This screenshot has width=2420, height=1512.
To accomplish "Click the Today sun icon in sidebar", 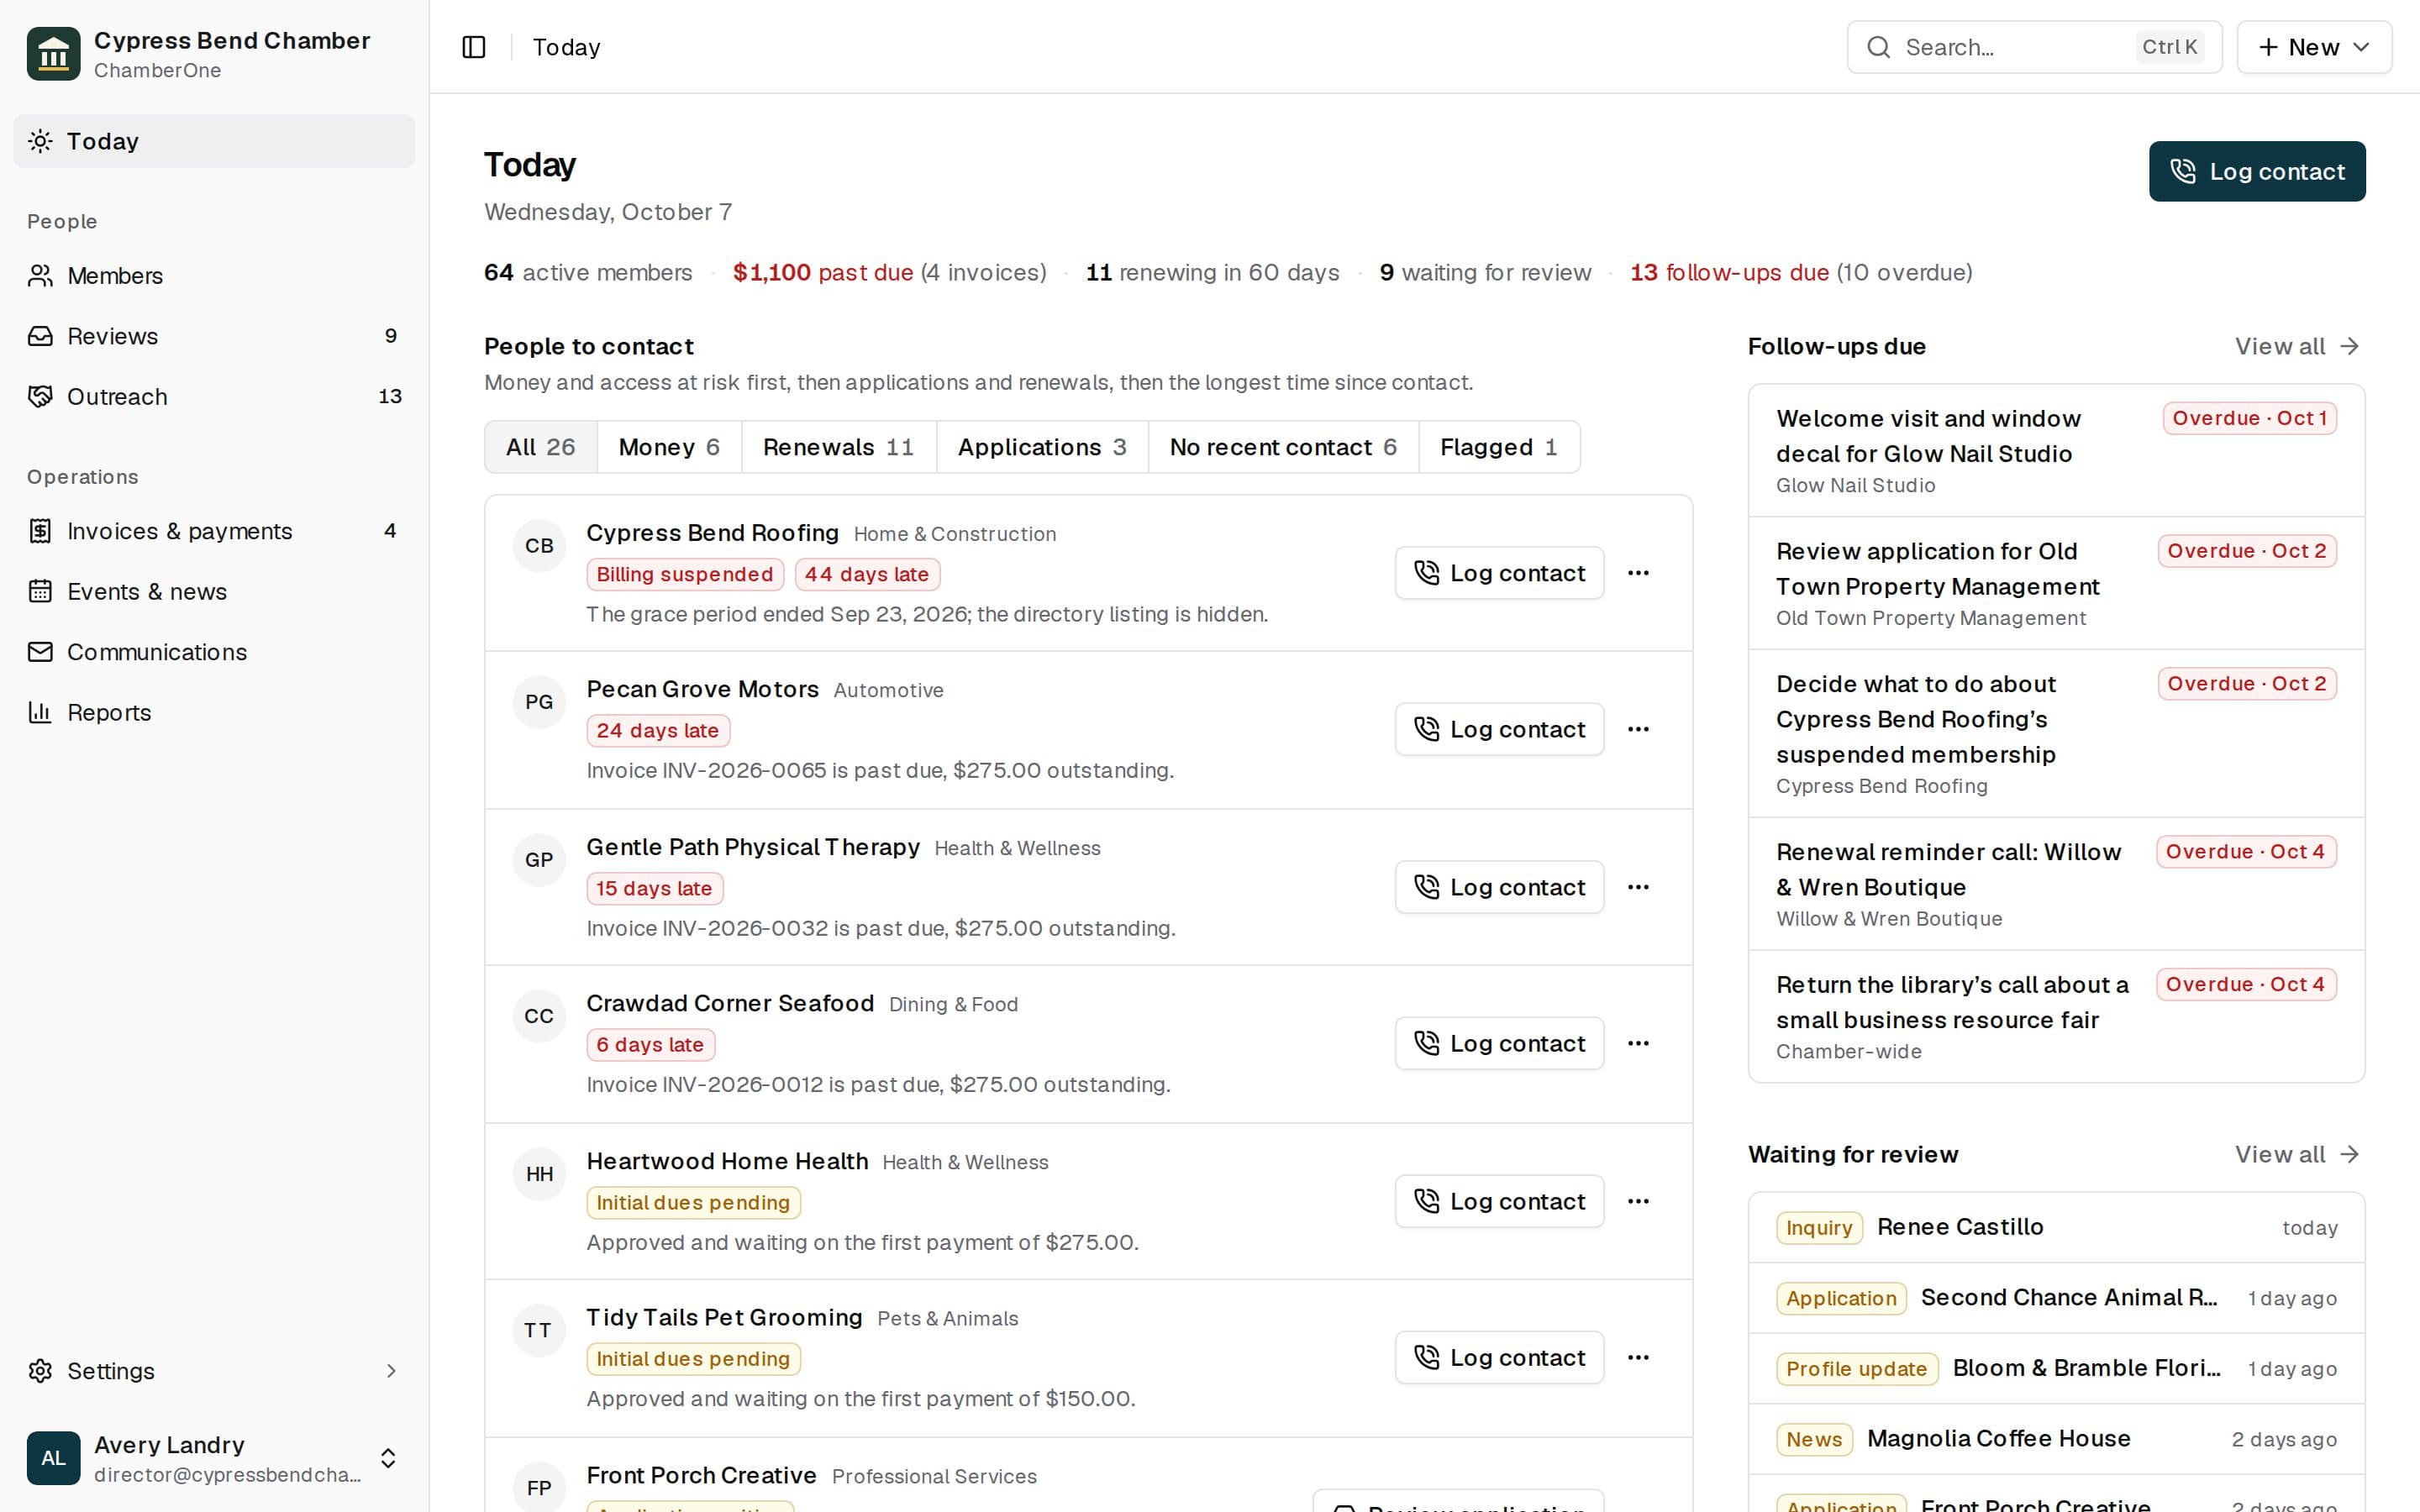I will [40, 141].
